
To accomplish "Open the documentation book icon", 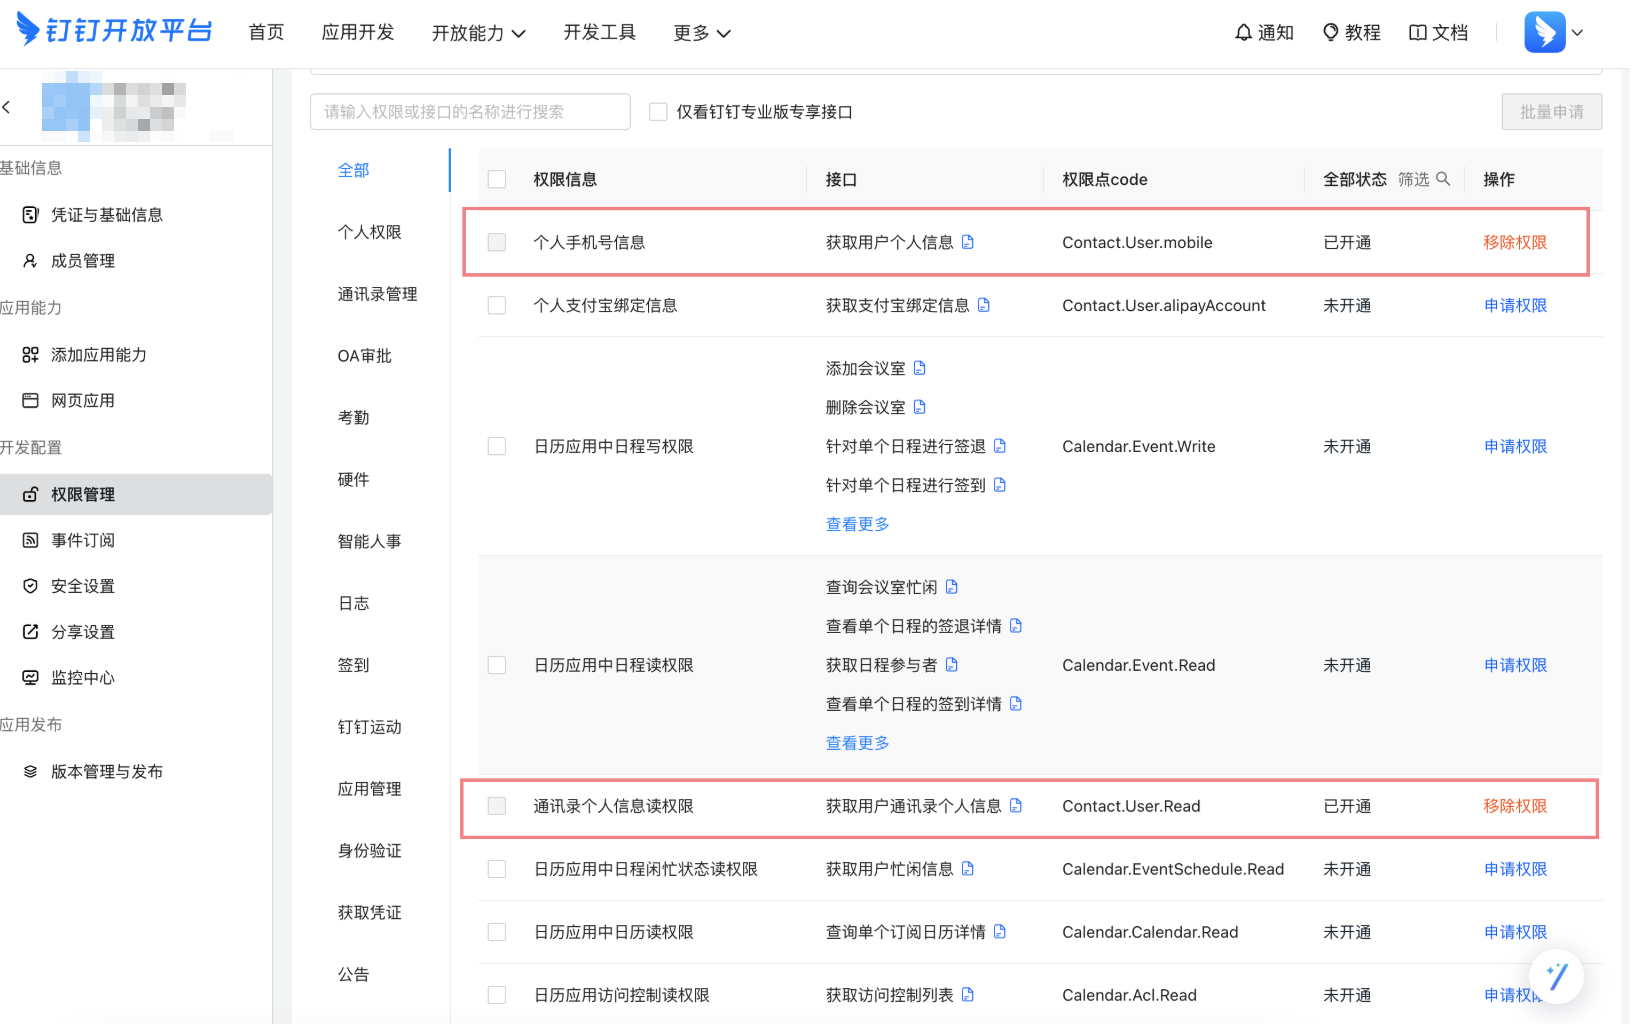I will (x=1417, y=33).
